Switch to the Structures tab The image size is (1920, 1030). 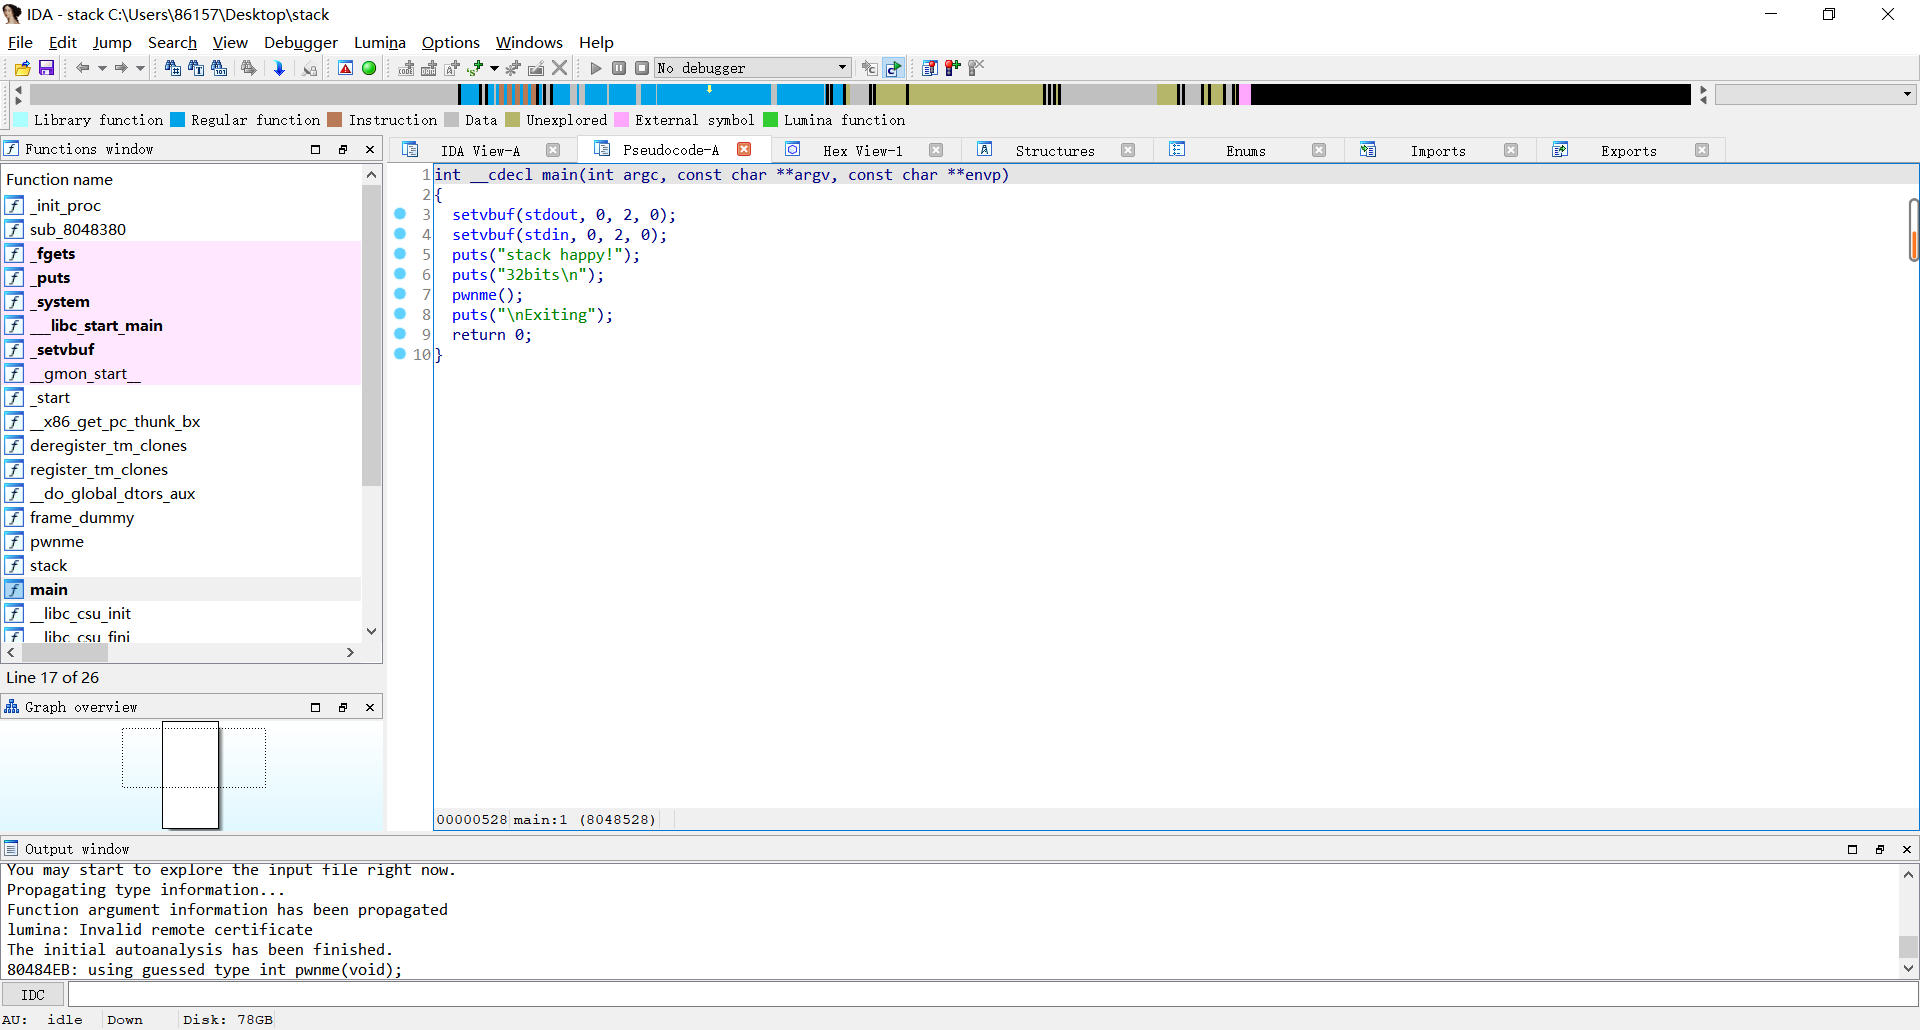1055,150
